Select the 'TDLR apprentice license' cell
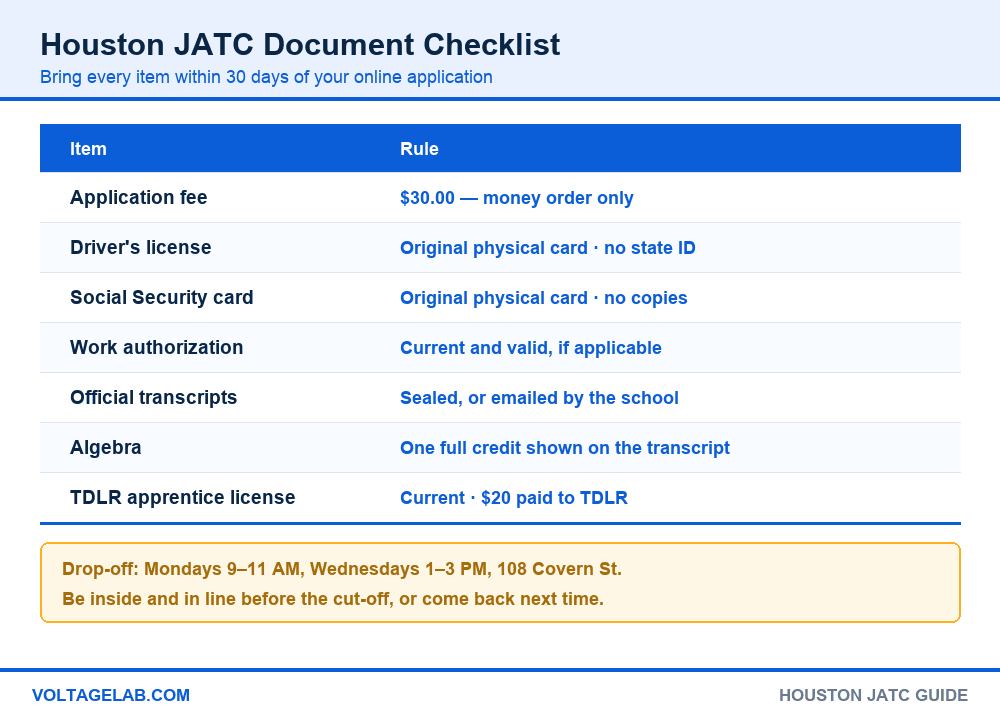The height and width of the screenshot is (720, 1000). (182, 497)
